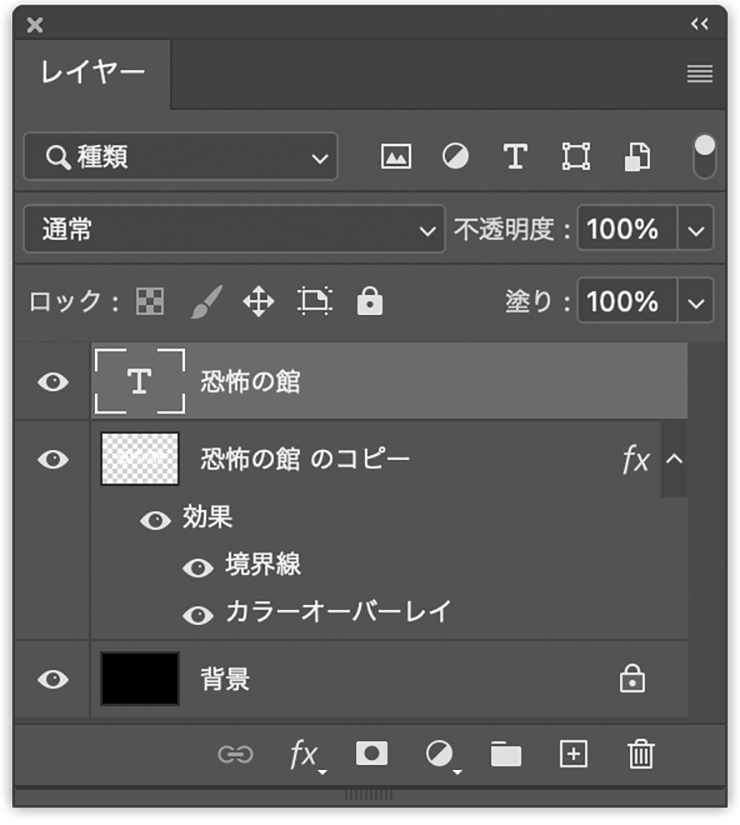Create a new layer group folder

506,754
